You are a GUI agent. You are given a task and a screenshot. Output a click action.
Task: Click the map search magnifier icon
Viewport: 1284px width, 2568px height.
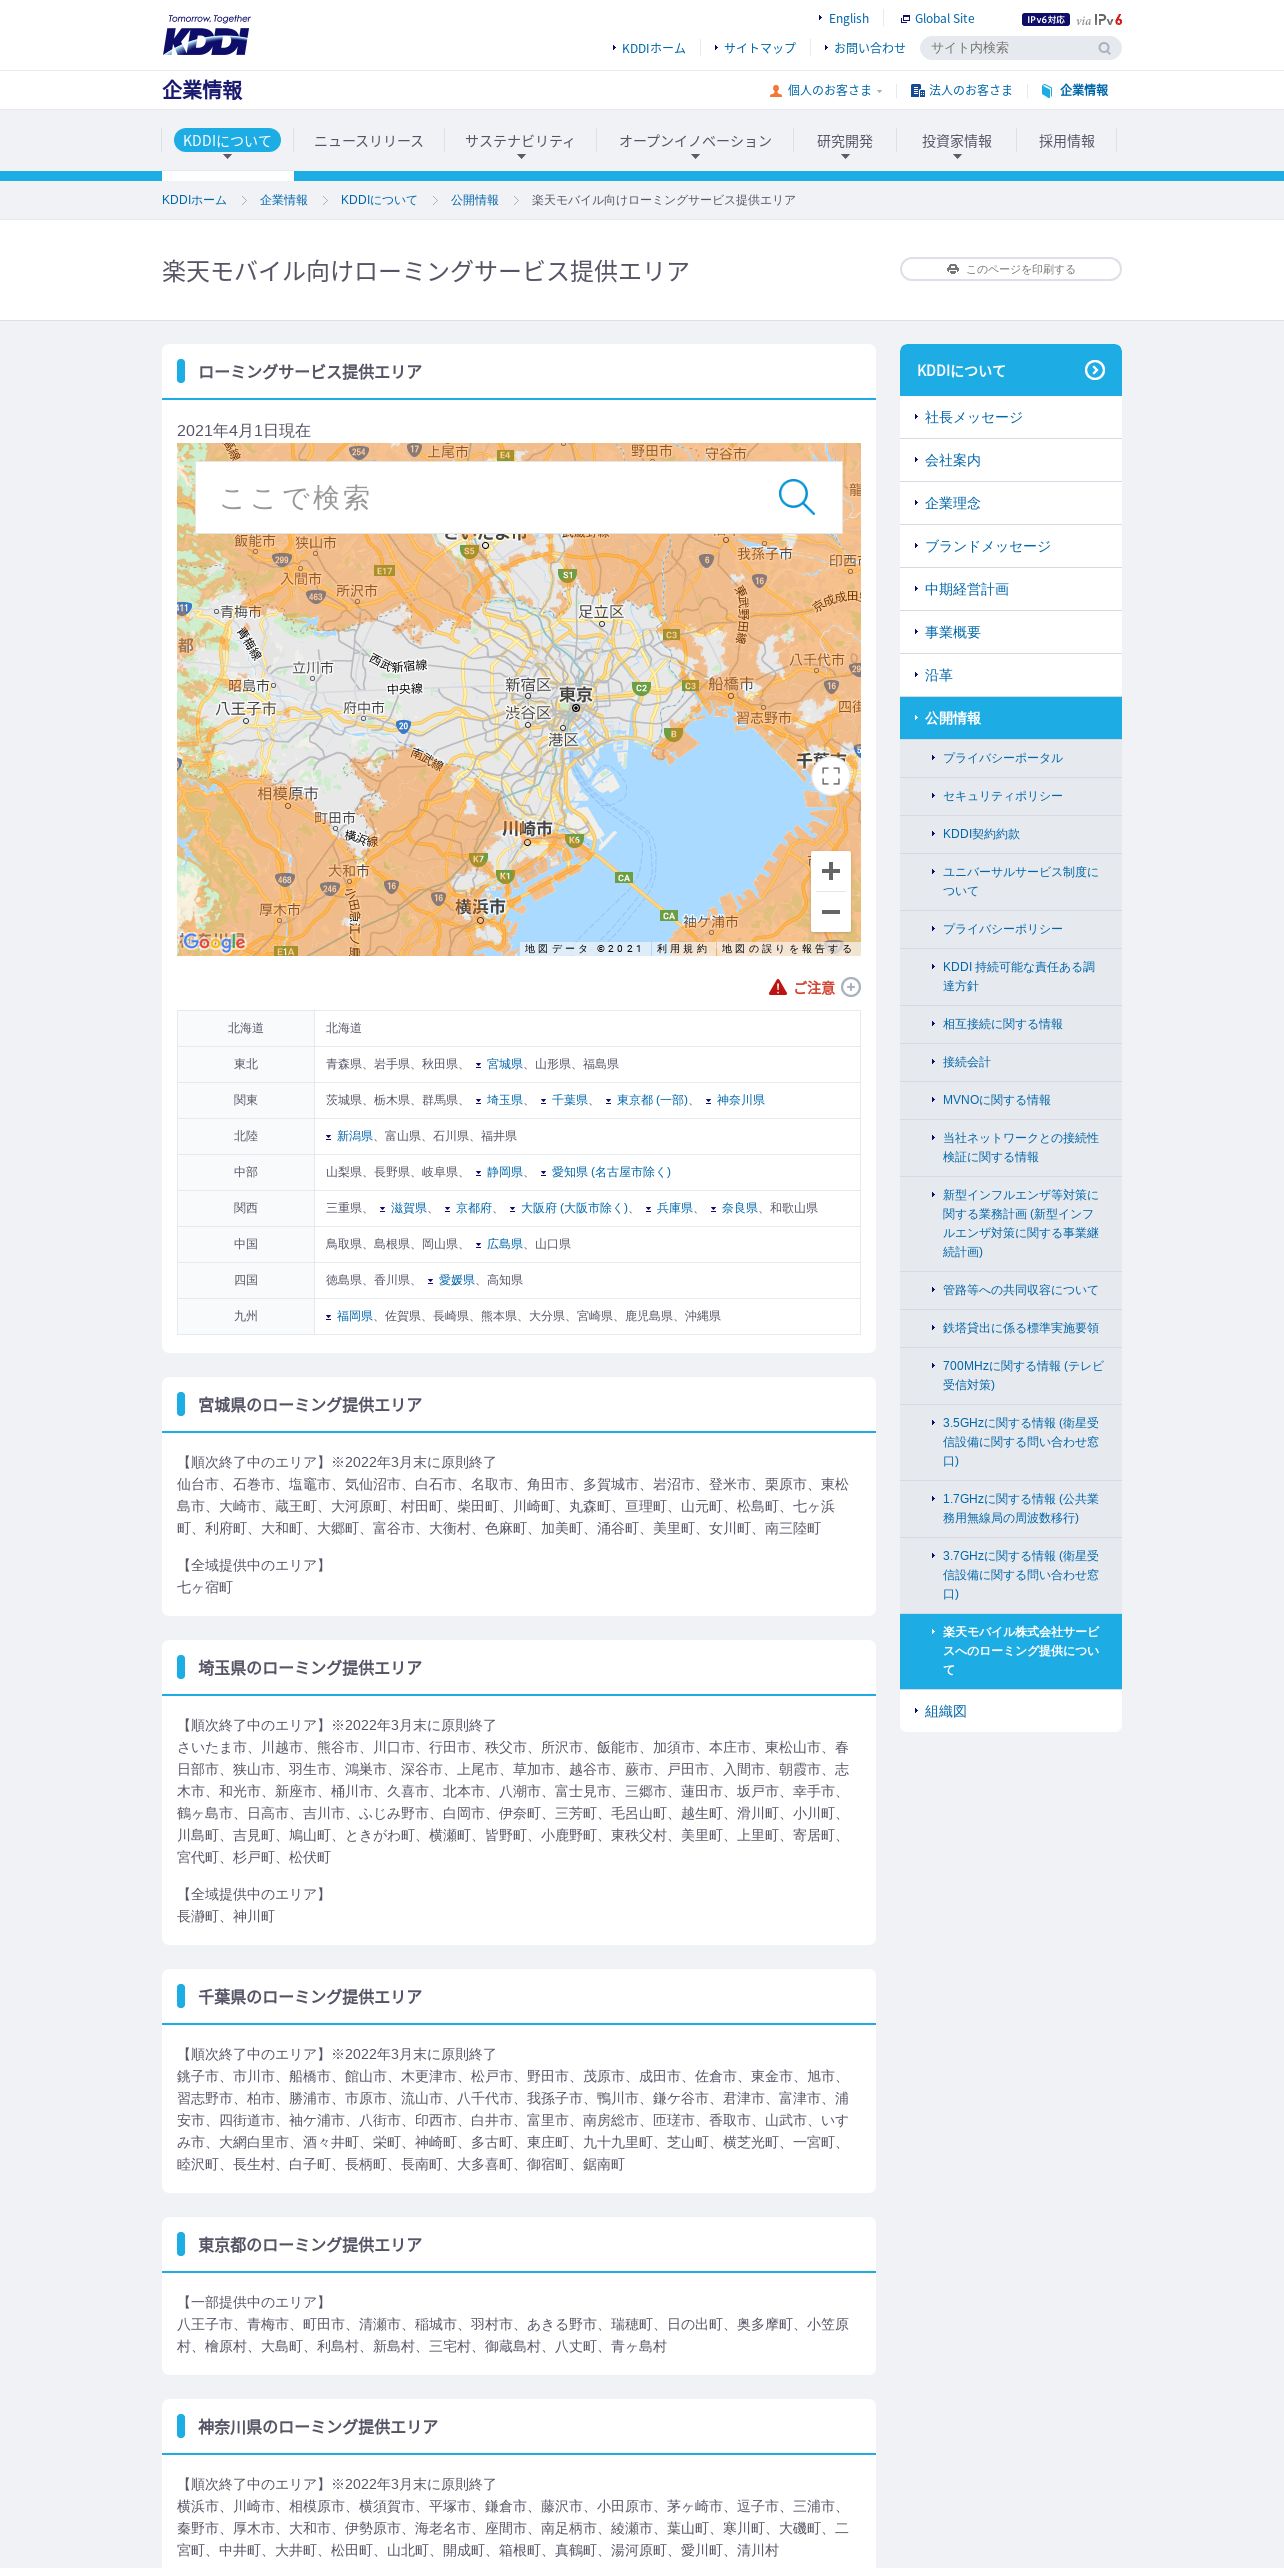pos(797,497)
